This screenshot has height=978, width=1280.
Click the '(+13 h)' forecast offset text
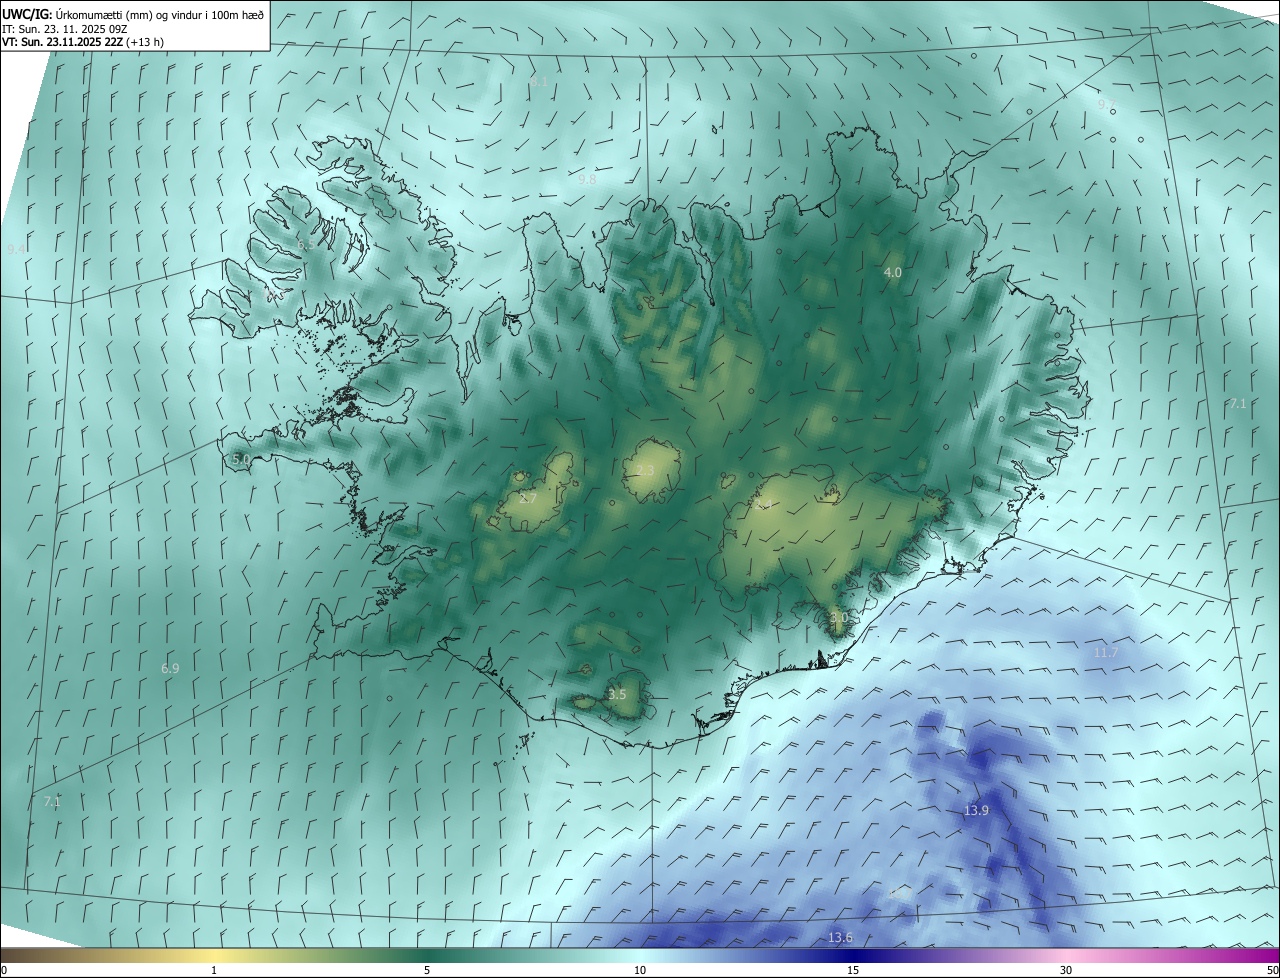[x=145, y=42]
